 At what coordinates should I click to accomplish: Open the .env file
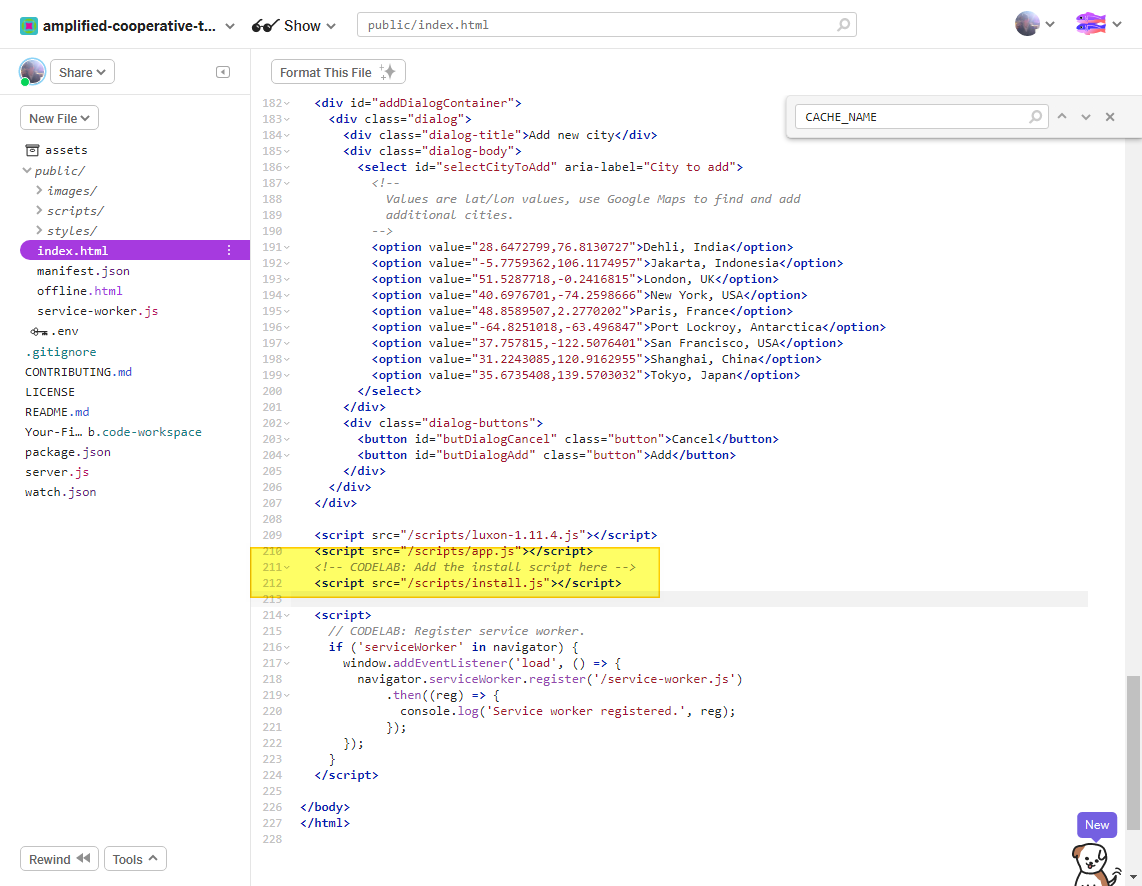click(x=55, y=331)
